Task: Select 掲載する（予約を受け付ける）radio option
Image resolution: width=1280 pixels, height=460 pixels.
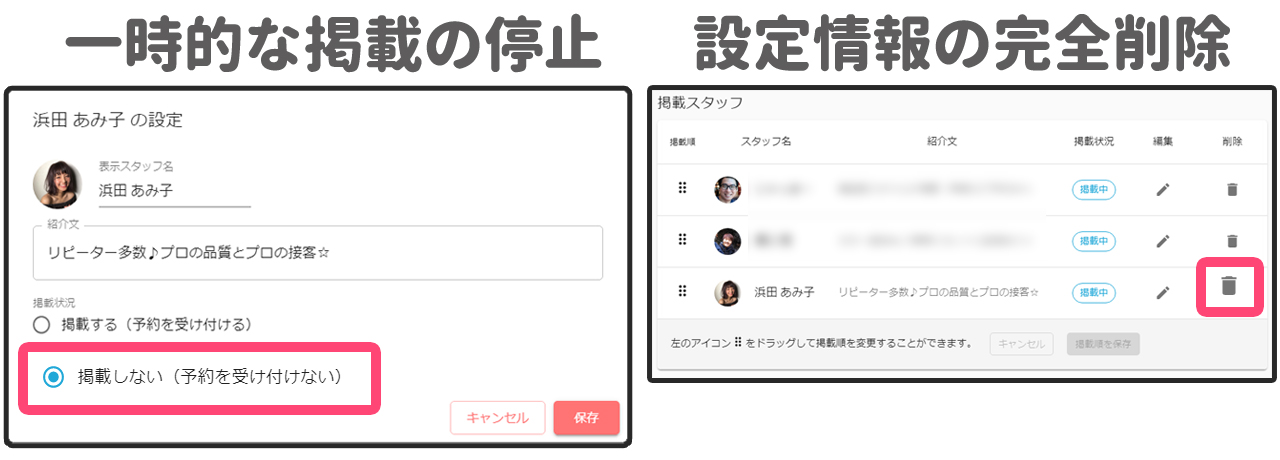Action: (x=41, y=325)
